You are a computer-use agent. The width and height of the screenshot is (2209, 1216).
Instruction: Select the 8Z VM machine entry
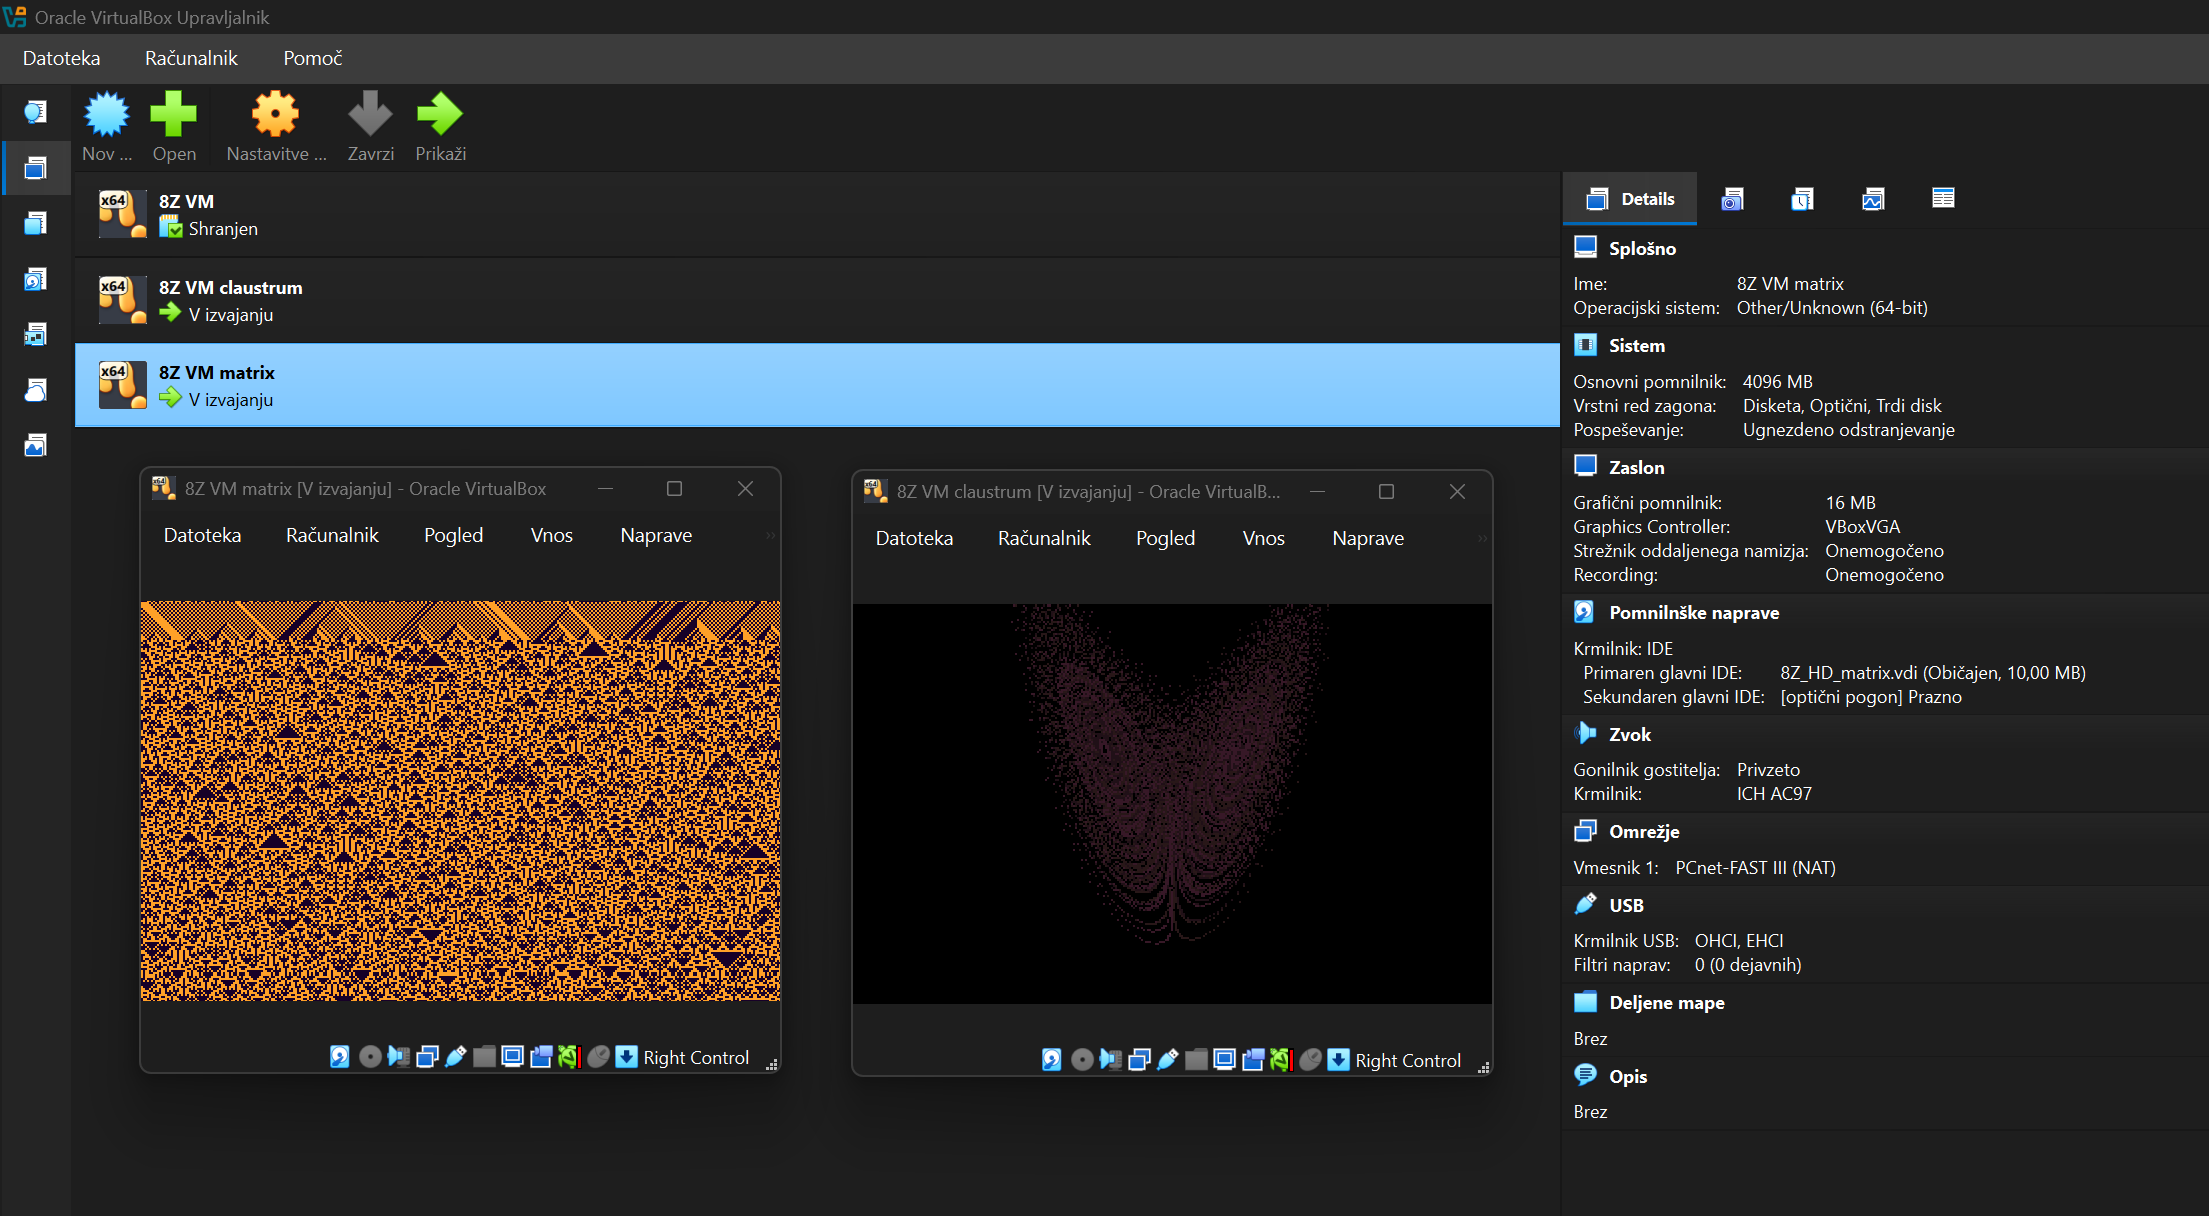click(x=817, y=214)
